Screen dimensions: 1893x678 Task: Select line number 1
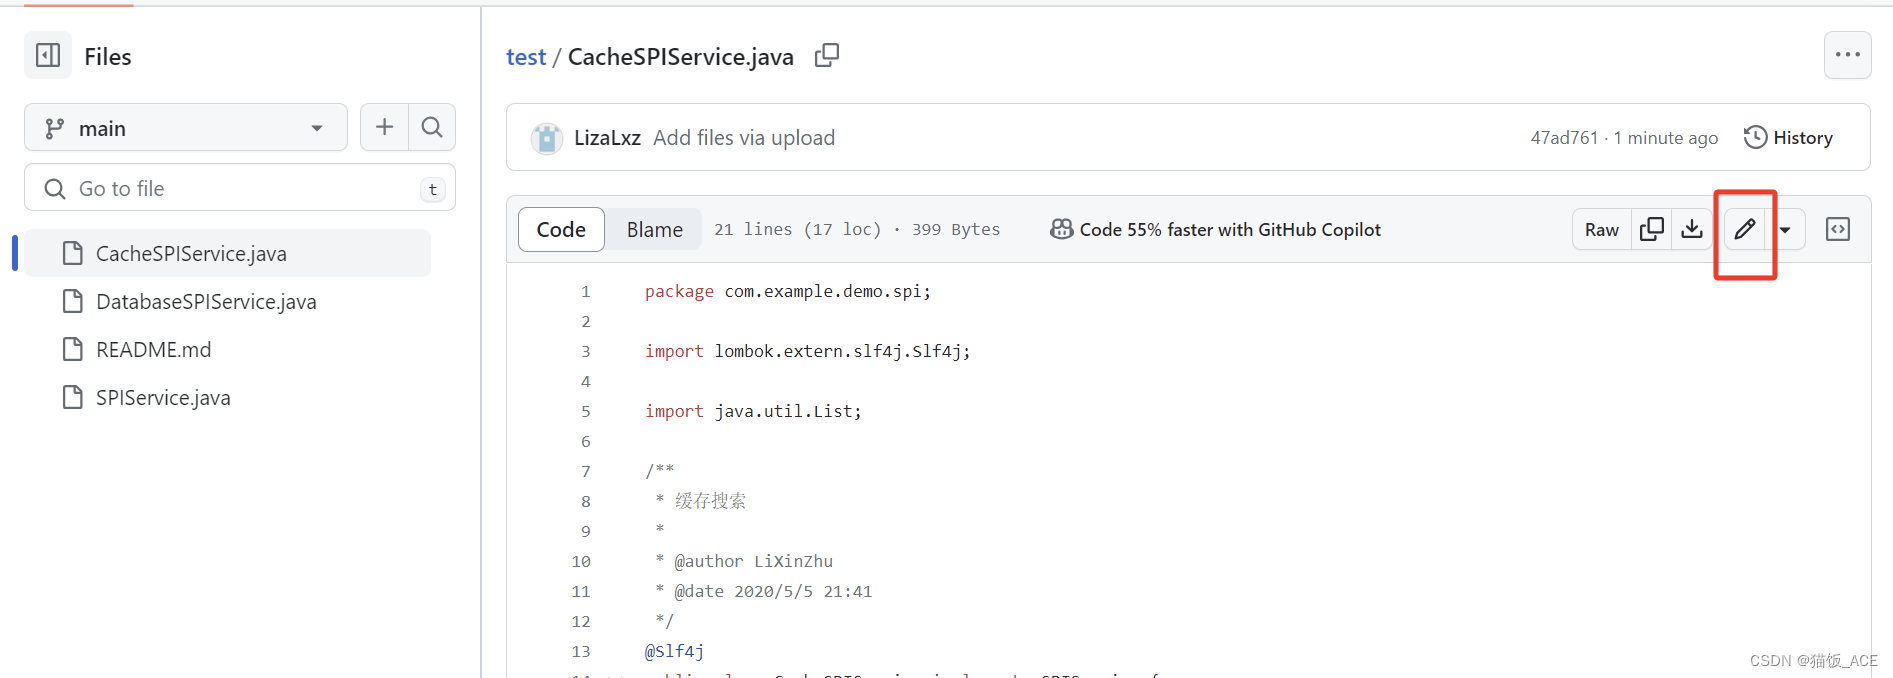(x=586, y=291)
